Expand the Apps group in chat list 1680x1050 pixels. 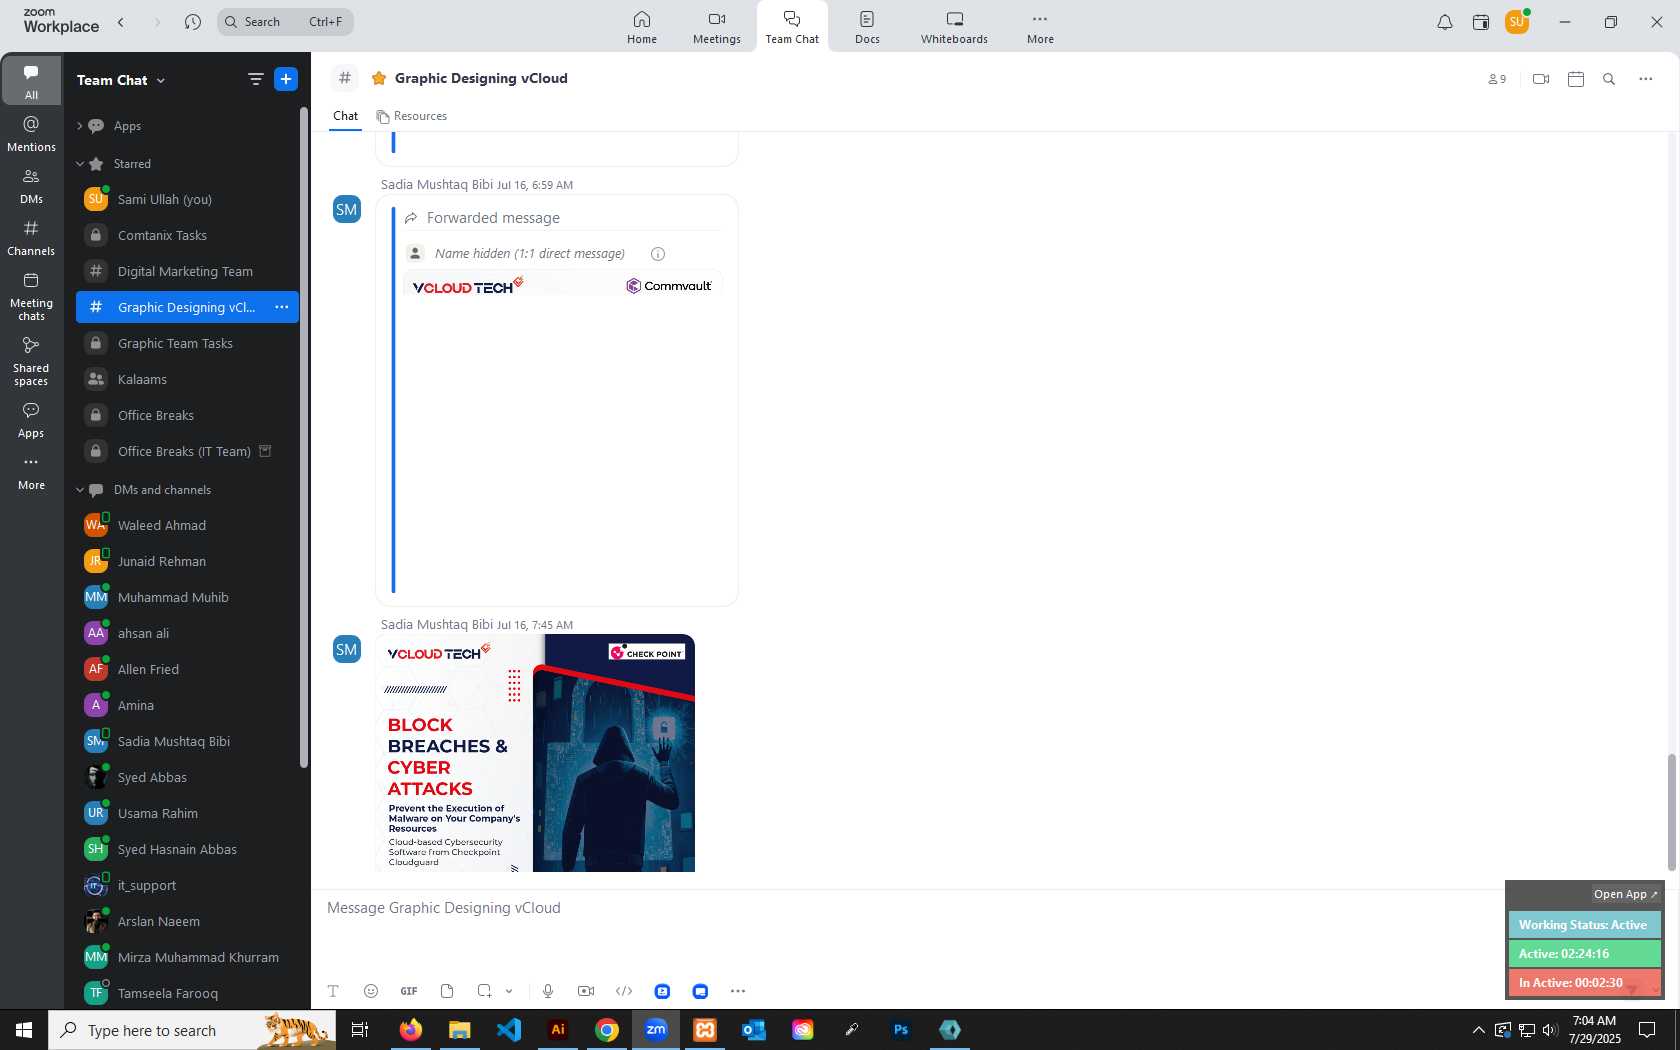point(79,126)
